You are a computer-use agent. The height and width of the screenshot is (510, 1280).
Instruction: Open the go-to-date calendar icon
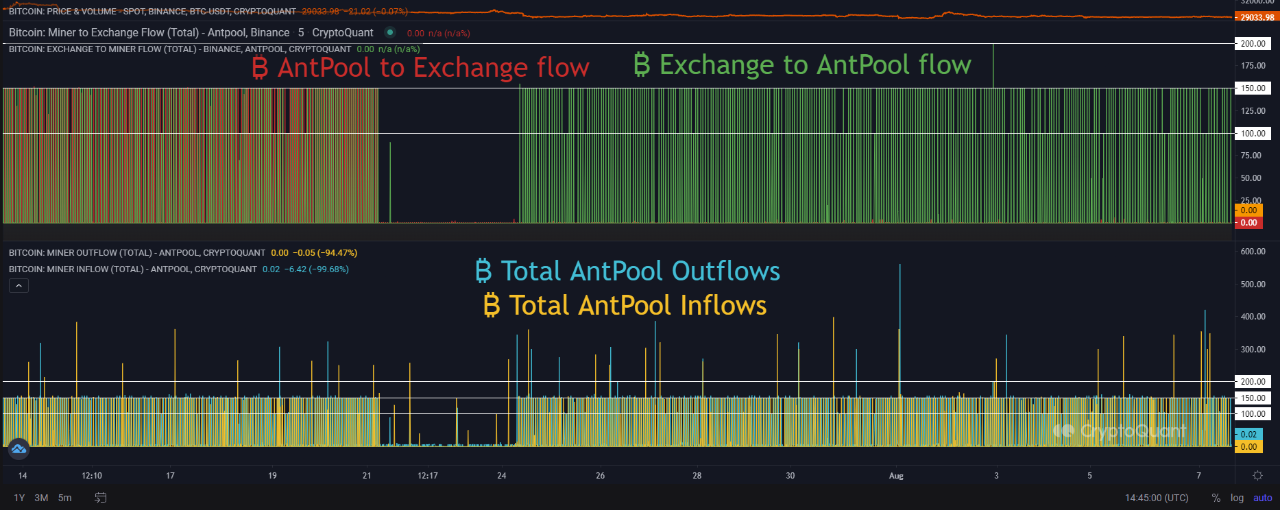[x=100, y=497]
